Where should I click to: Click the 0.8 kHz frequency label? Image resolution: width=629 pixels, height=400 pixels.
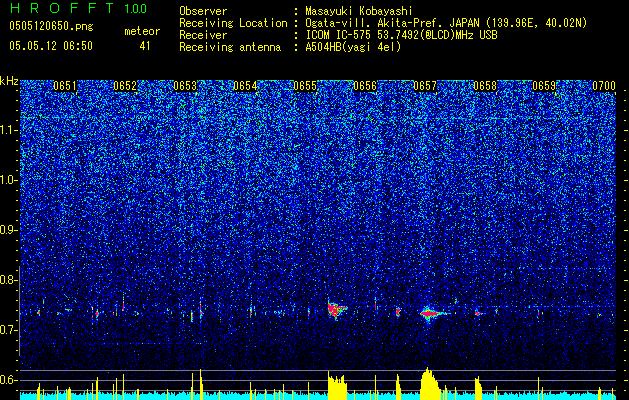[x=8, y=280]
